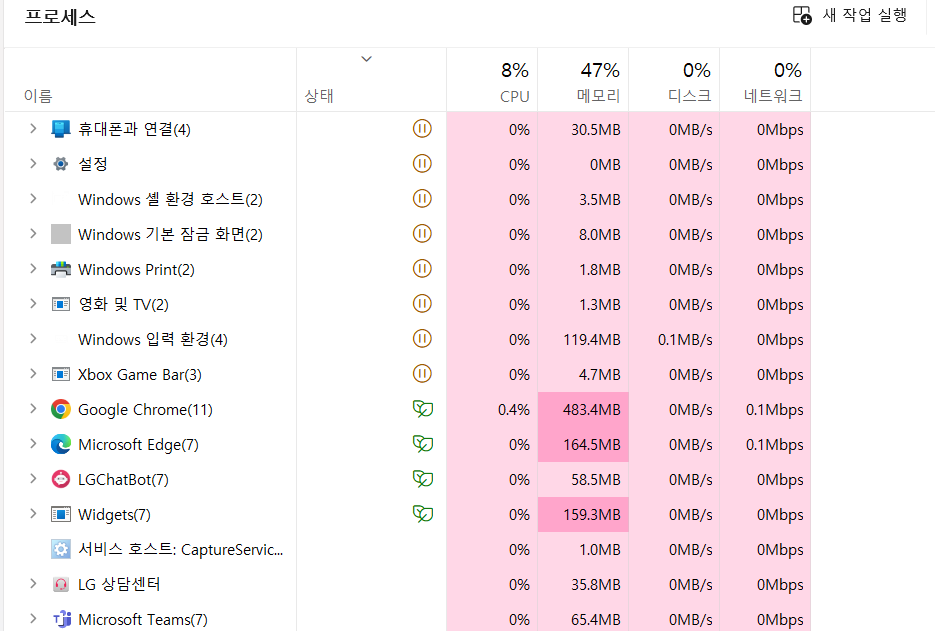Click efficiency mode leaf icon for Microsoft Edge
935x631 pixels.
coord(423,444)
